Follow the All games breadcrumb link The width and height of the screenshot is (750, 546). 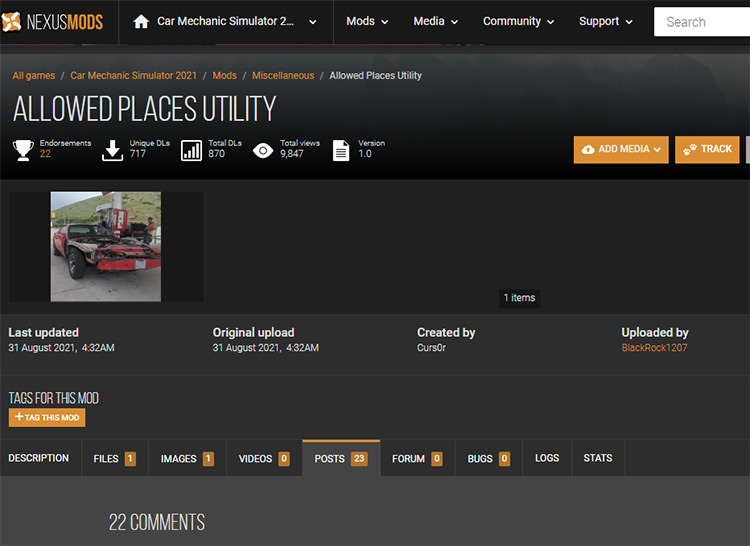(33, 76)
